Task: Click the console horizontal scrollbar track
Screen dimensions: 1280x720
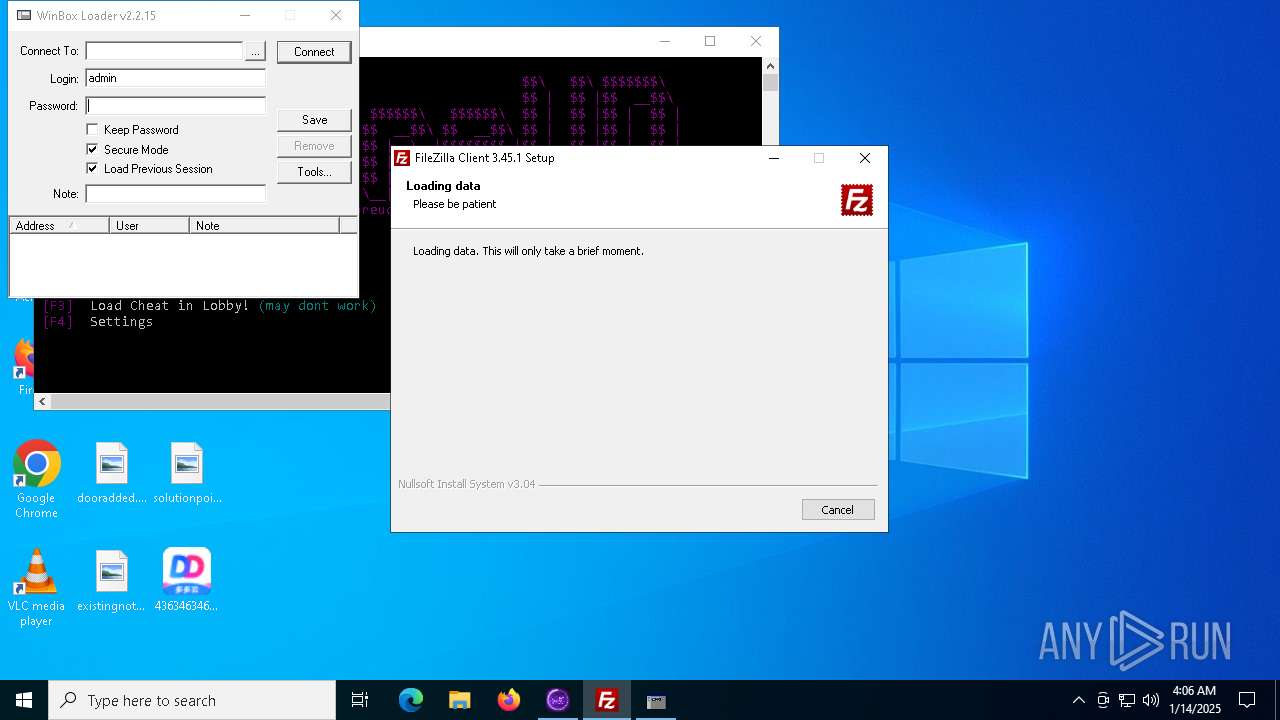Action: (220, 402)
